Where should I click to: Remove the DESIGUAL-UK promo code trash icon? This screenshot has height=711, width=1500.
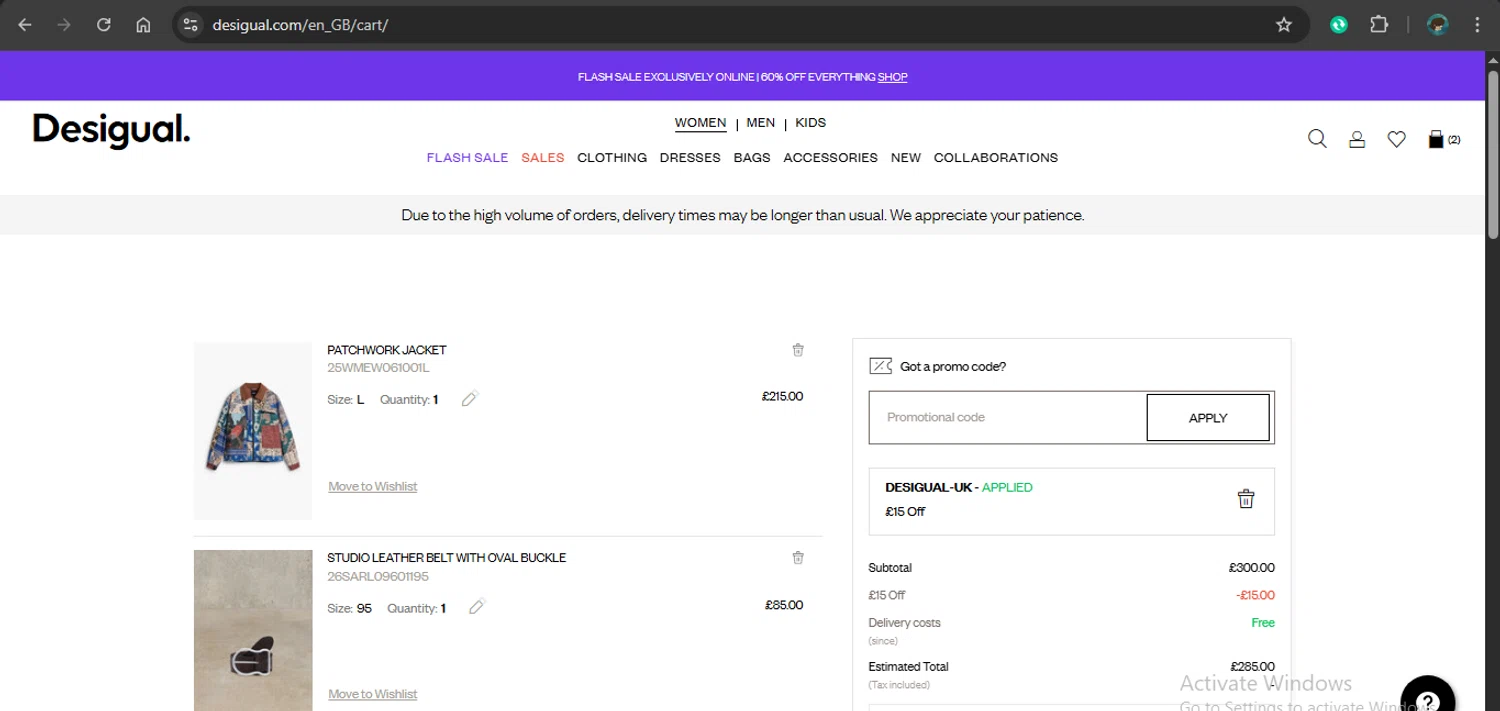[x=1246, y=499]
